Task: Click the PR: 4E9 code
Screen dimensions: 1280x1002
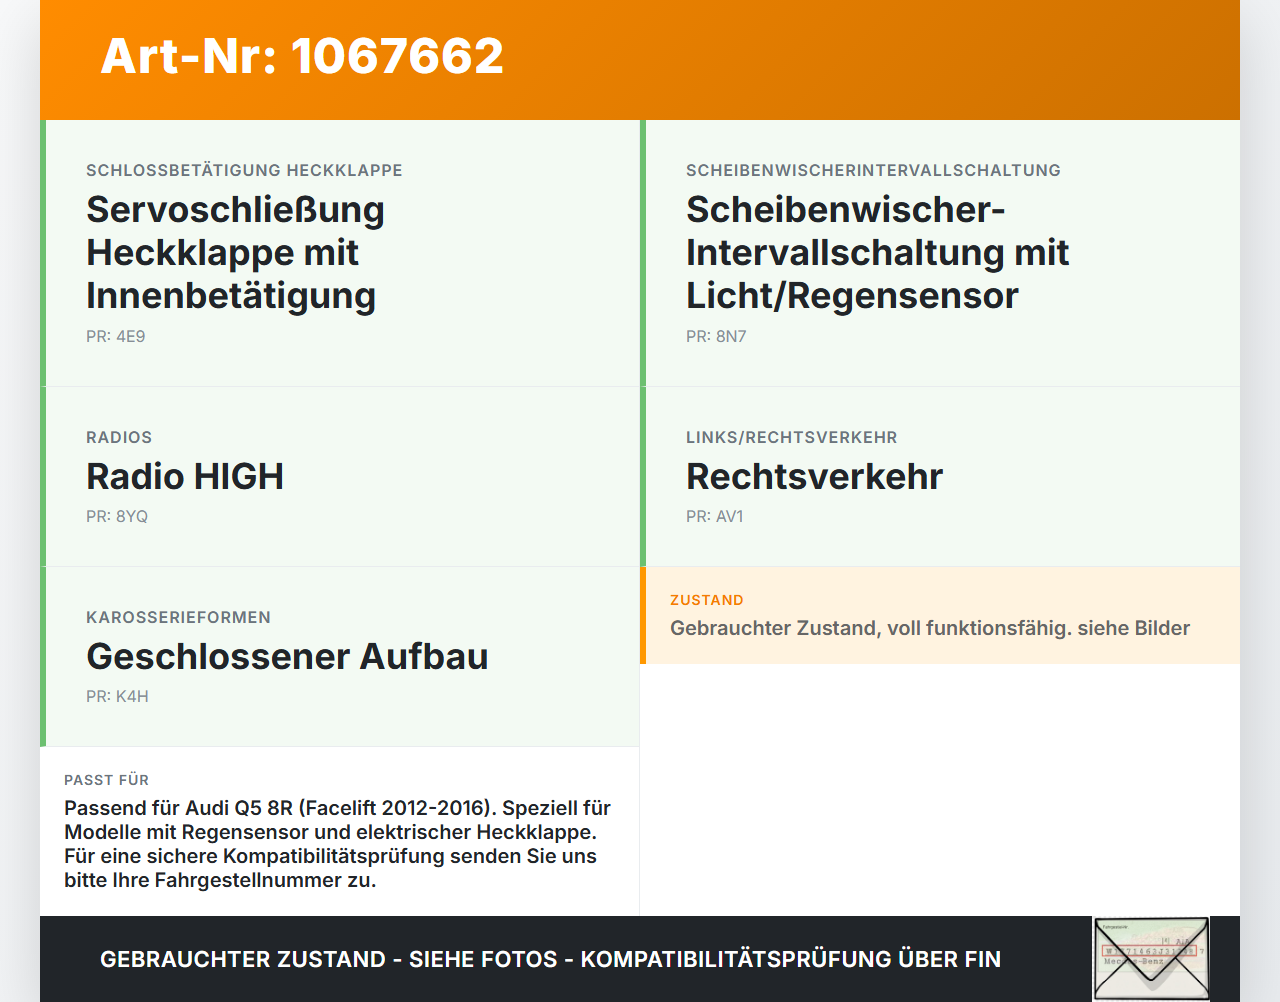Action: [116, 337]
